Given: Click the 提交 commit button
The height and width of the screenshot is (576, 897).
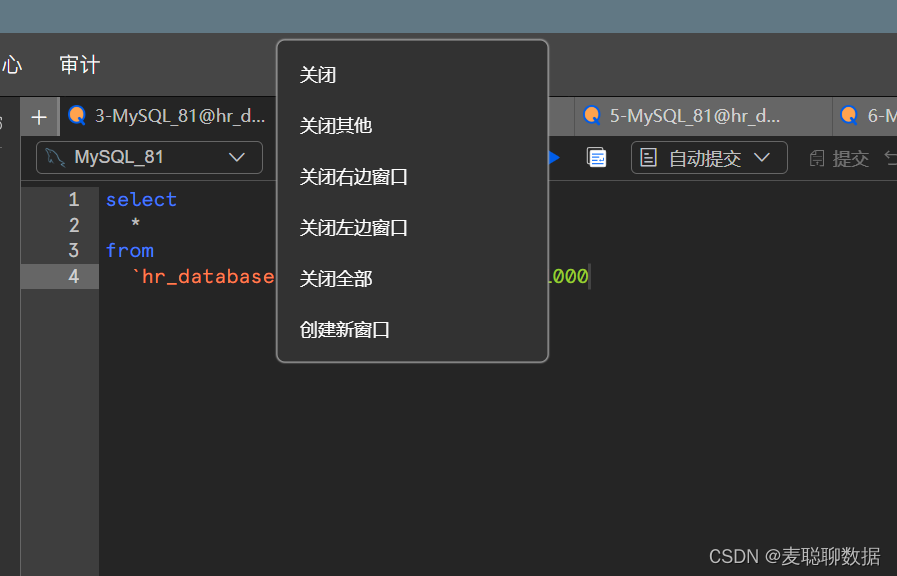Looking at the screenshot, I should pyautogui.click(x=839, y=158).
